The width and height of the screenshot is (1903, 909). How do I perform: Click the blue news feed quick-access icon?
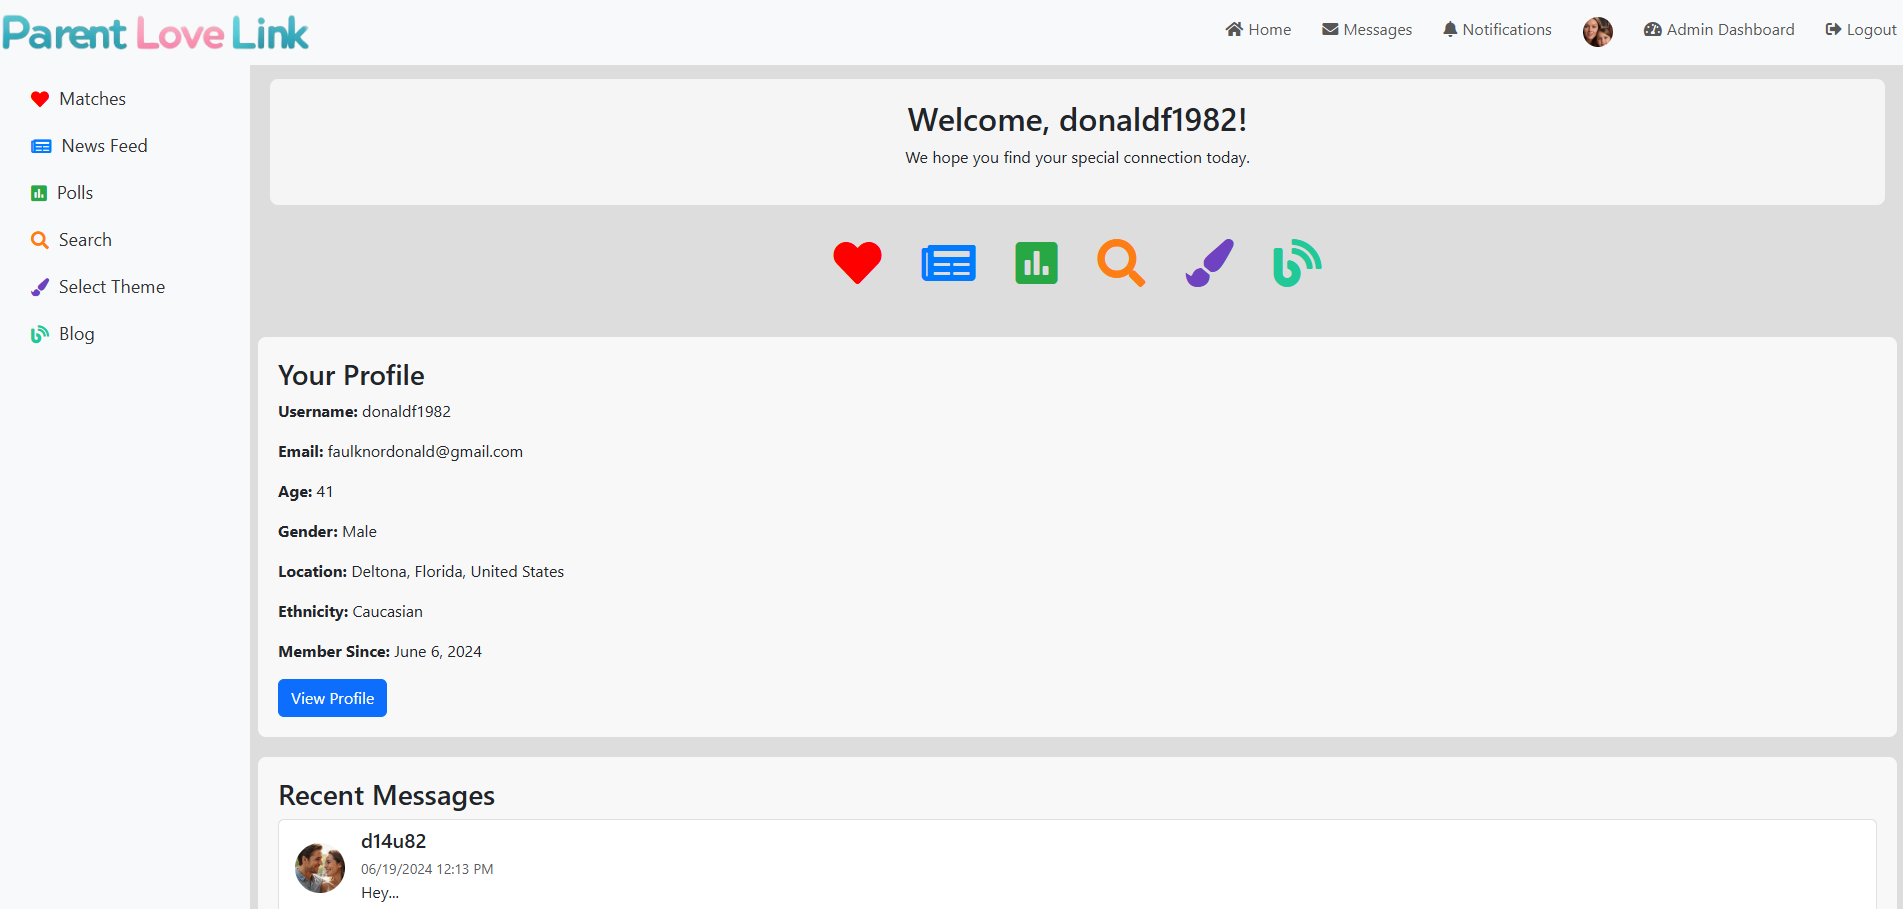pos(948,263)
